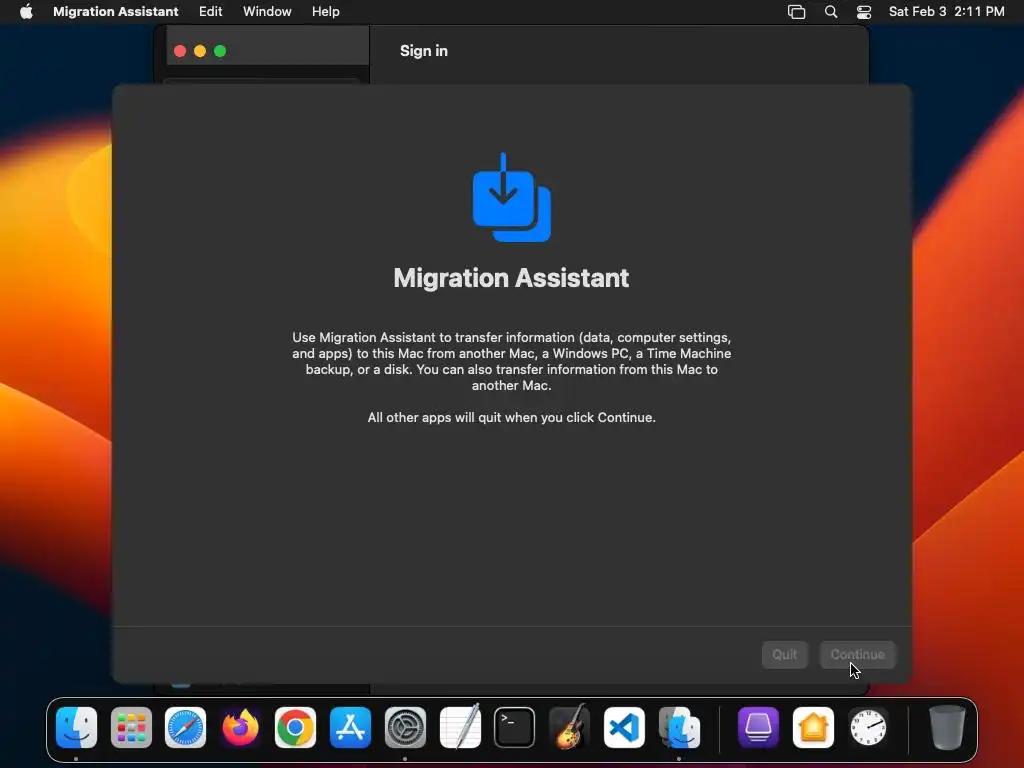1024x768 pixels.
Task: Minimize the background Sign in window
Action: point(200,51)
